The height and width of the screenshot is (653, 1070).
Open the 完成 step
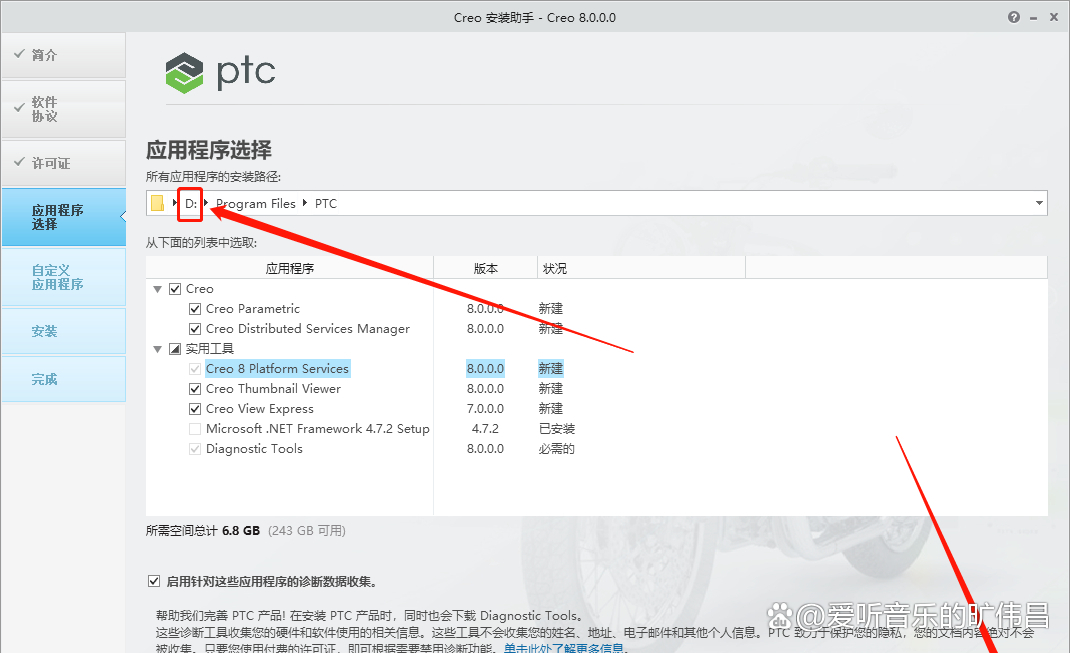coord(63,379)
